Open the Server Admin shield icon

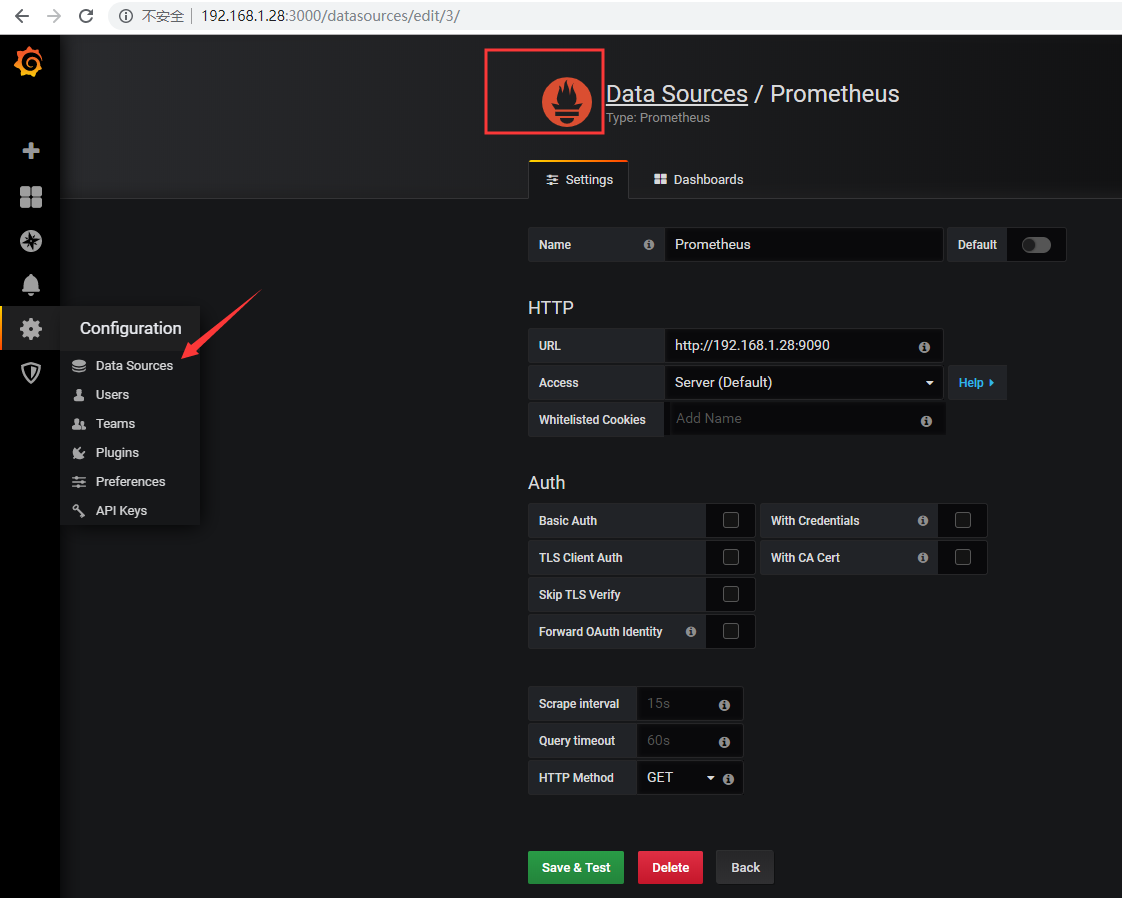pyautogui.click(x=31, y=373)
